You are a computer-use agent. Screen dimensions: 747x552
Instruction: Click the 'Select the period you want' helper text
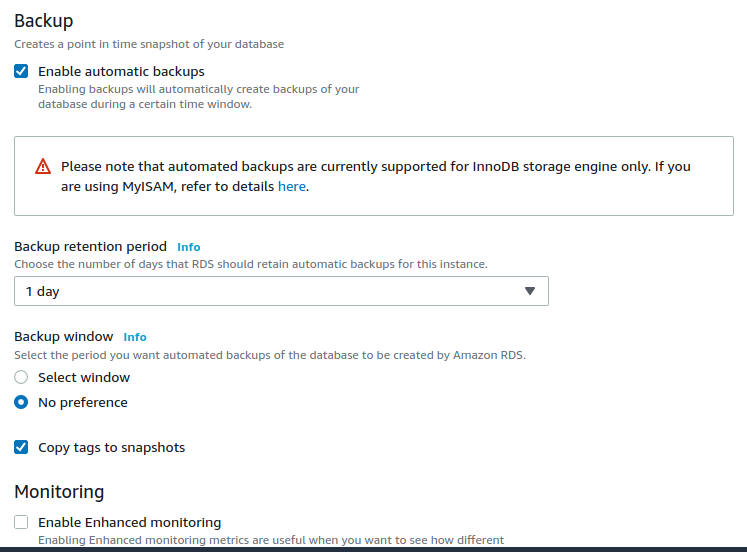tap(270, 355)
